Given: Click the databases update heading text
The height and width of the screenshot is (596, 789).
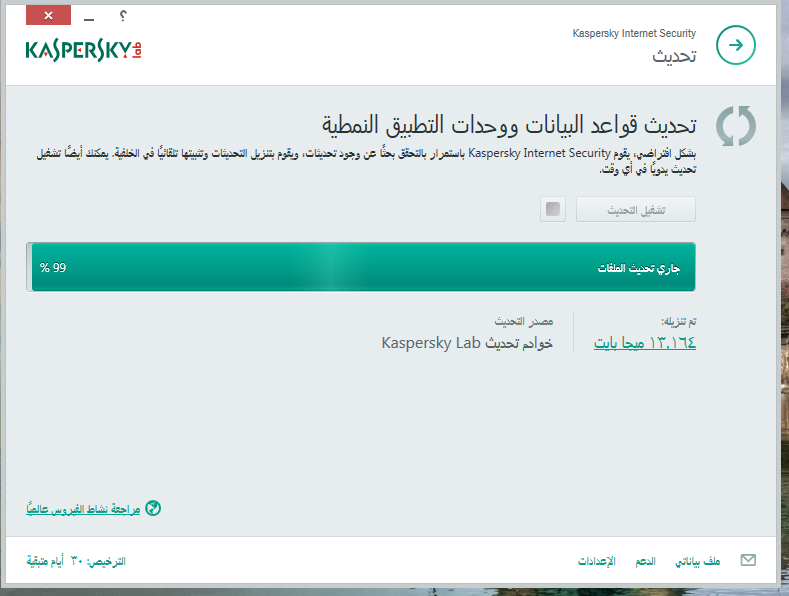Looking at the screenshot, I should (x=509, y=124).
